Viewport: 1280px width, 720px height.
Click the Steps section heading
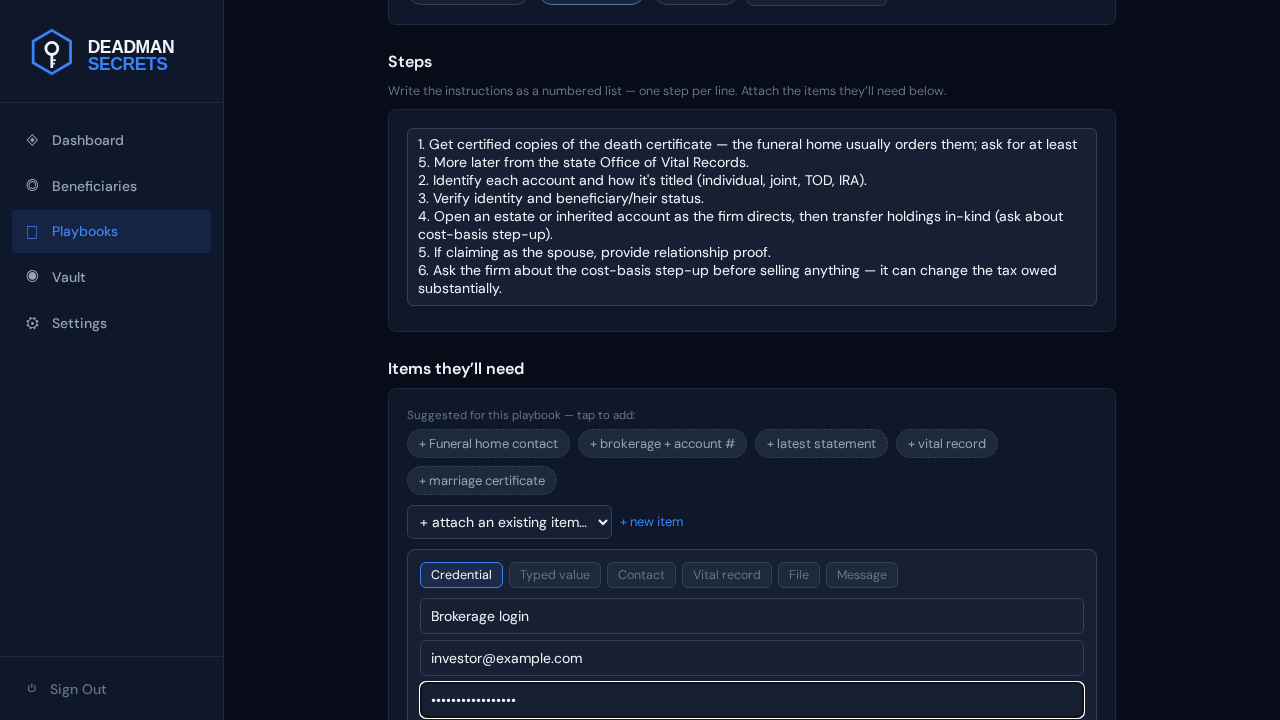tap(410, 62)
